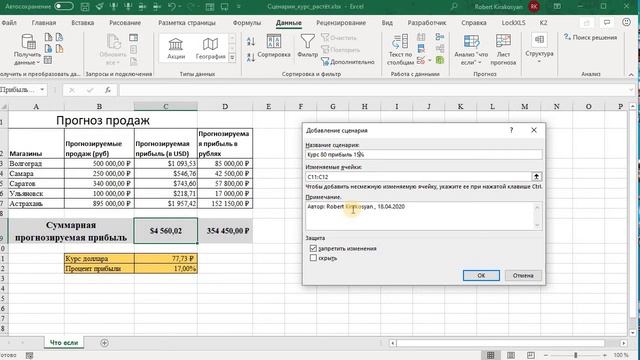This screenshot has width=640, height=360.
Task: Click the dialog help question mark
Action: click(x=511, y=130)
